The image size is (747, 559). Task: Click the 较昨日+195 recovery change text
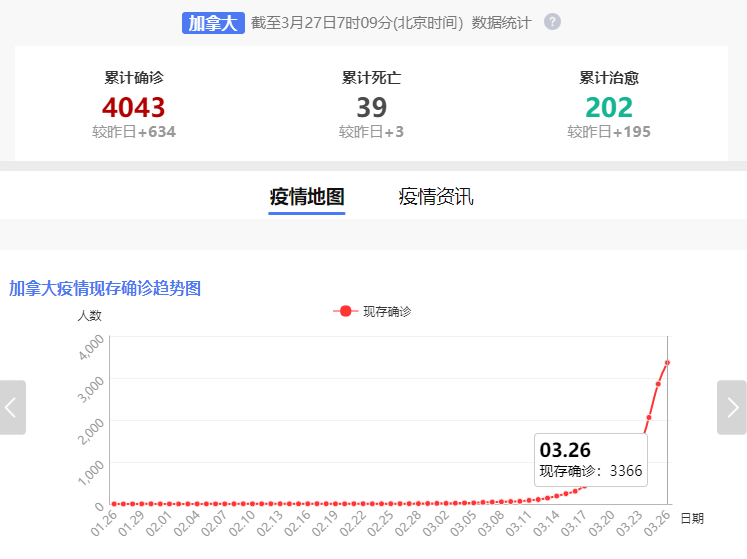[x=609, y=132]
